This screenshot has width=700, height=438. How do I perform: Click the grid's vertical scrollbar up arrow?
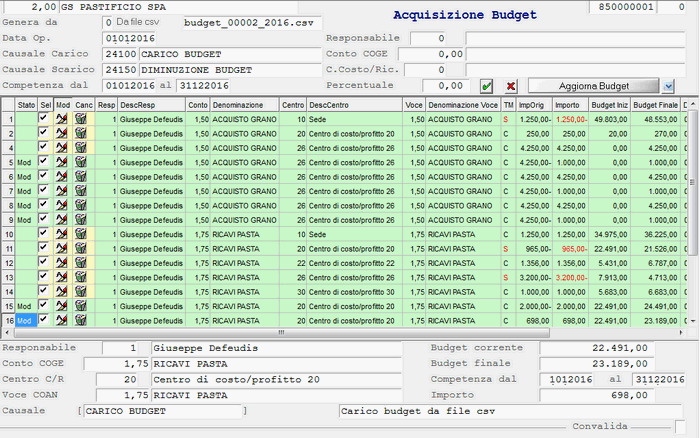(x=693, y=104)
